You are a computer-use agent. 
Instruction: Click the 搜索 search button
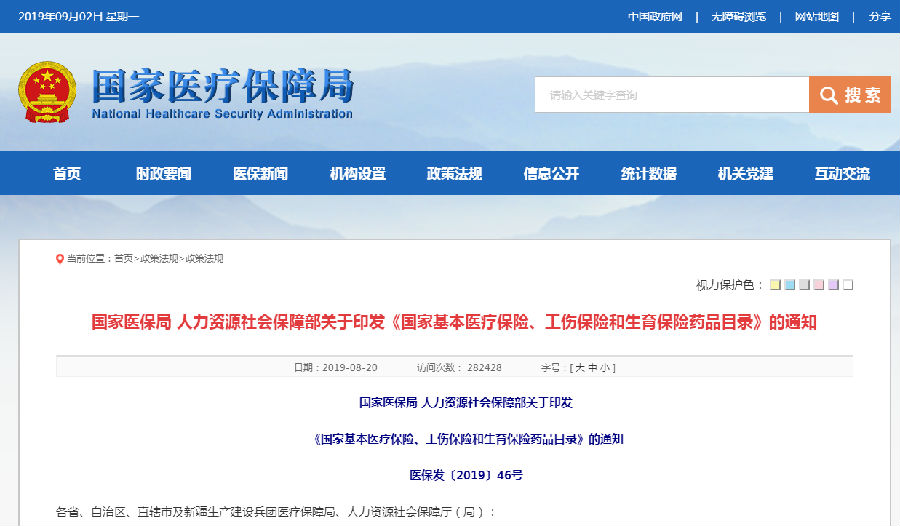pyautogui.click(x=849, y=95)
